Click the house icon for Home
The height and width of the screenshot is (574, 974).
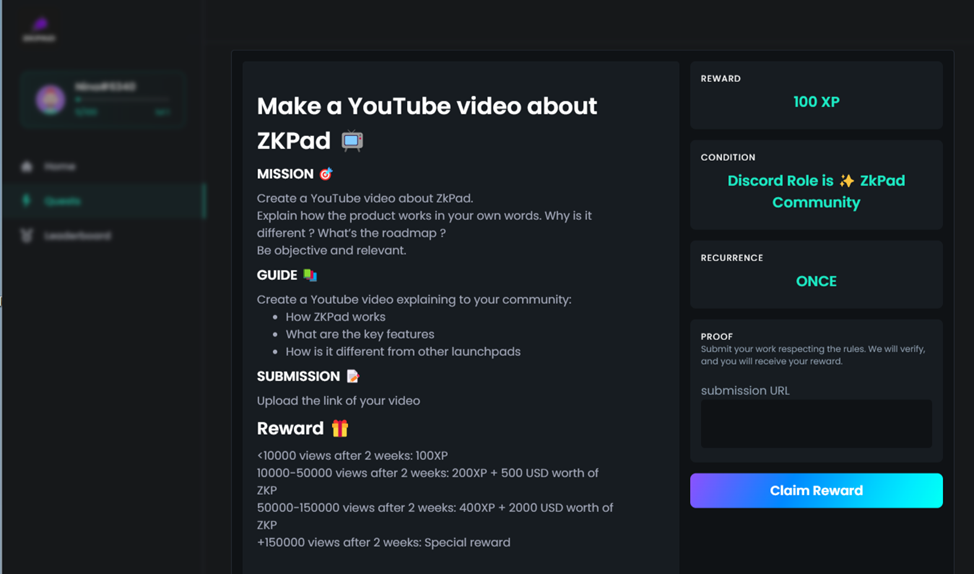26,166
